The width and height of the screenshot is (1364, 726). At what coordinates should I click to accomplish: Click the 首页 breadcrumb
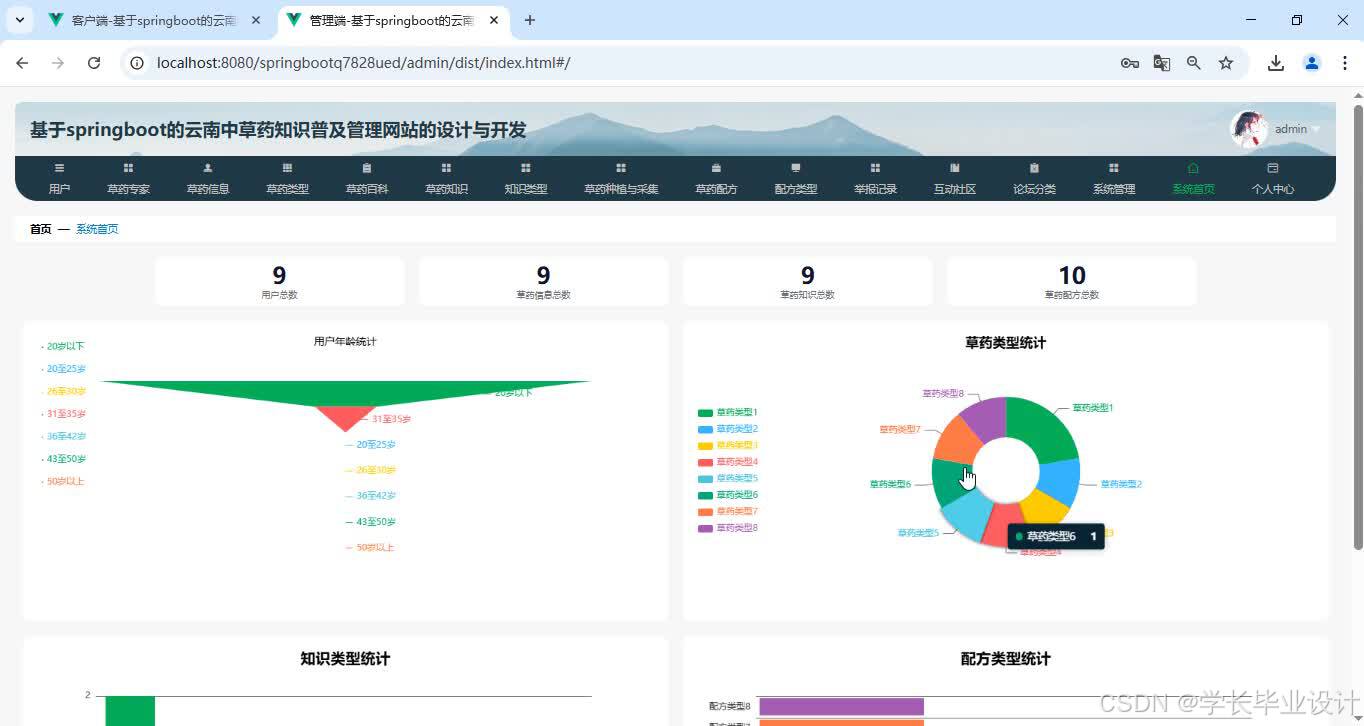point(40,229)
